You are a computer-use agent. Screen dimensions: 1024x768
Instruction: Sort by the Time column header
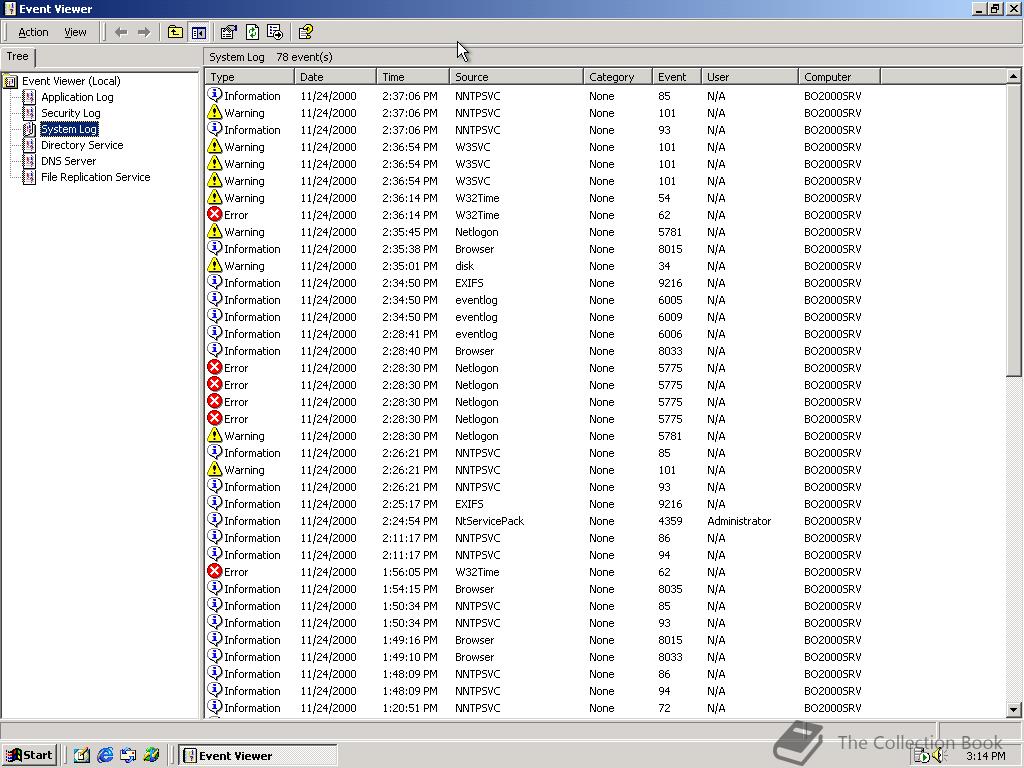(x=413, y=76)
